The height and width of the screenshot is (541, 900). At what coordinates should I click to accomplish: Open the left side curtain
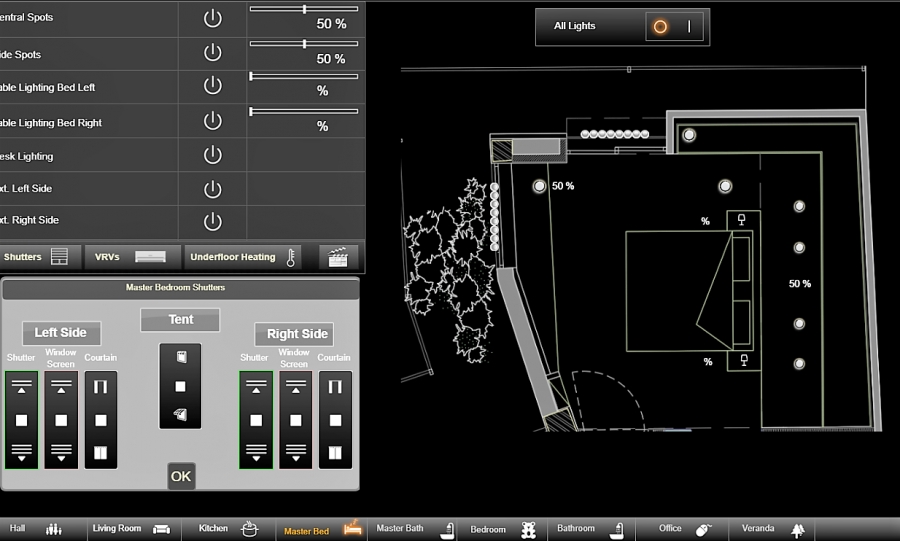point(100,387)
